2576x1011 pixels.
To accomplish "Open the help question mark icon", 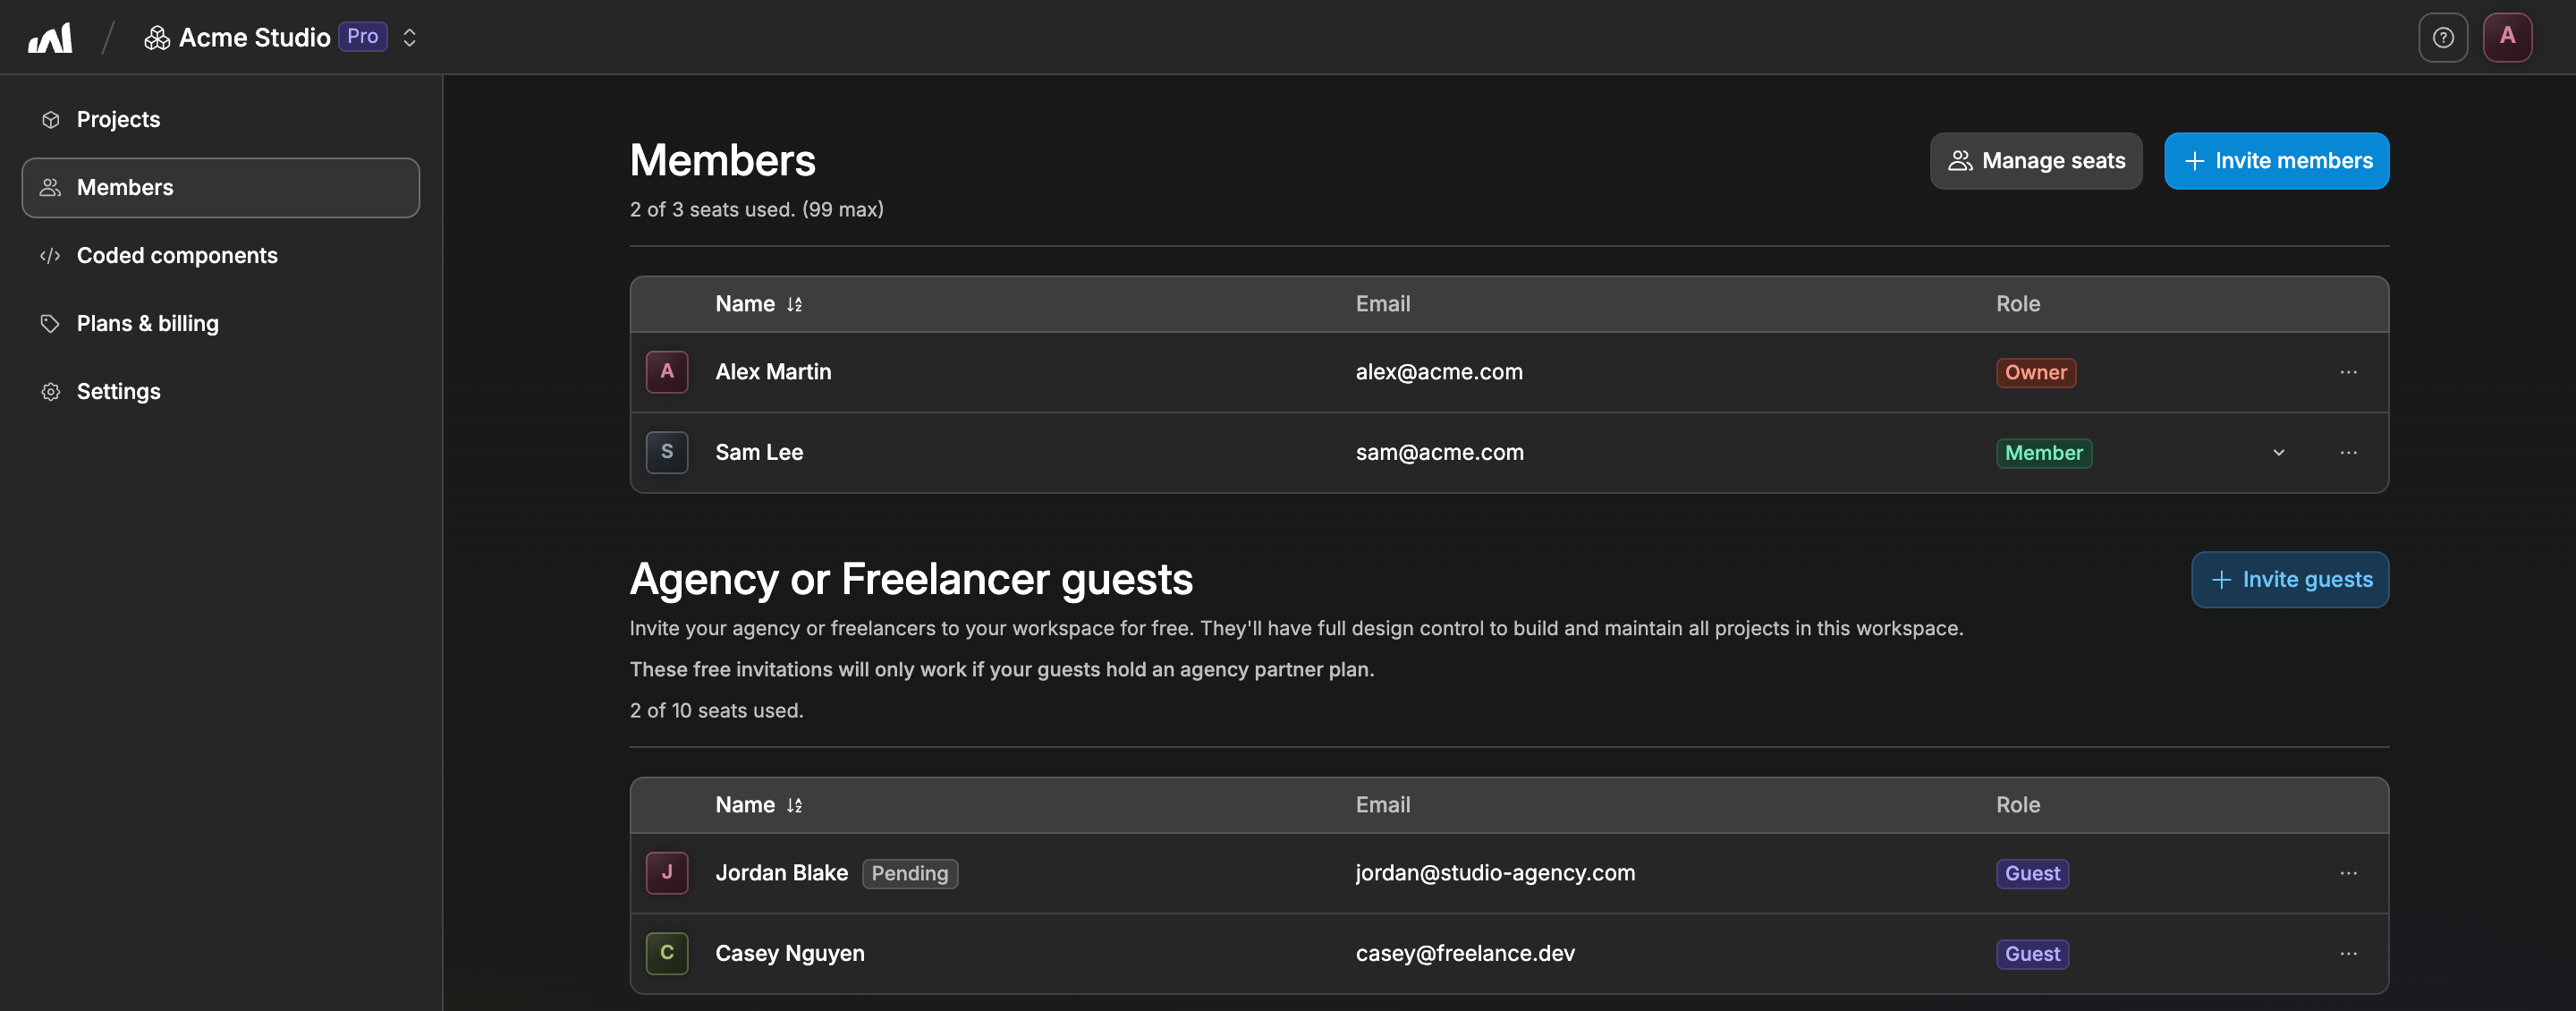I will pyautogui.click(x=2443, y=38).
